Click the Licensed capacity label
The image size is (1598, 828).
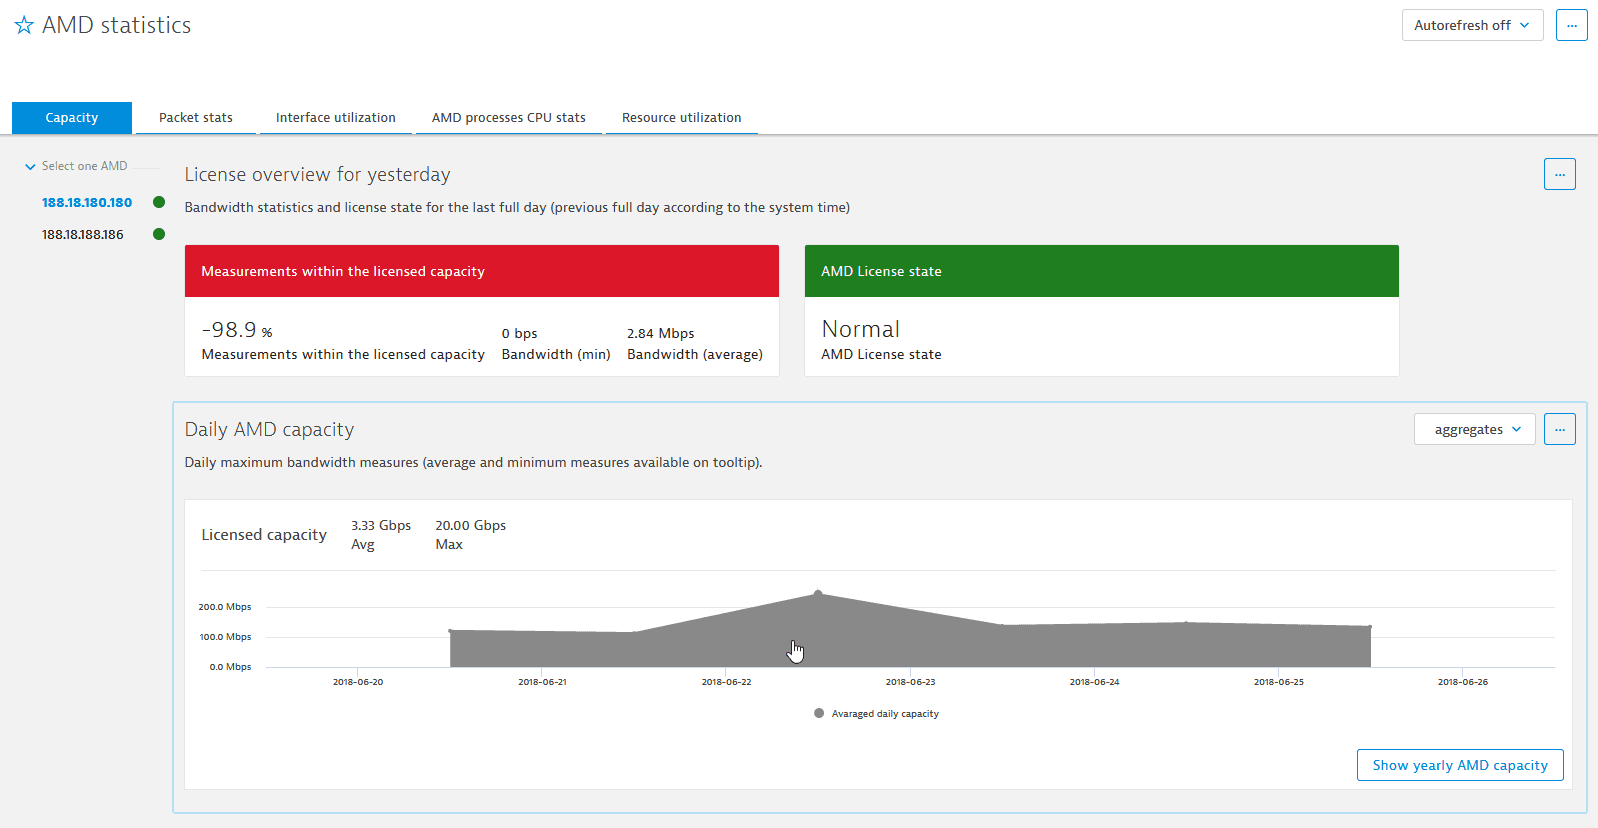(x=264, y=535)
